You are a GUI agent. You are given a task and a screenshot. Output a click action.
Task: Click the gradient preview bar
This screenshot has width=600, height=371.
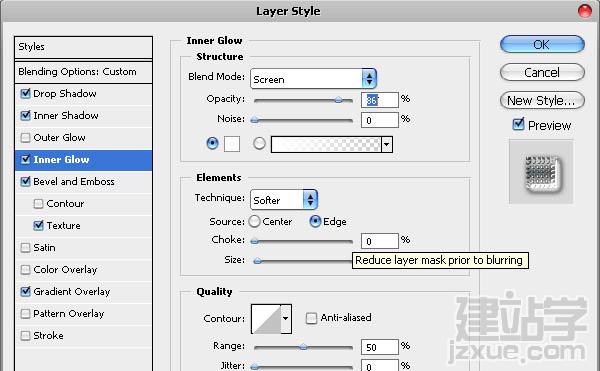tap(326, 145)
